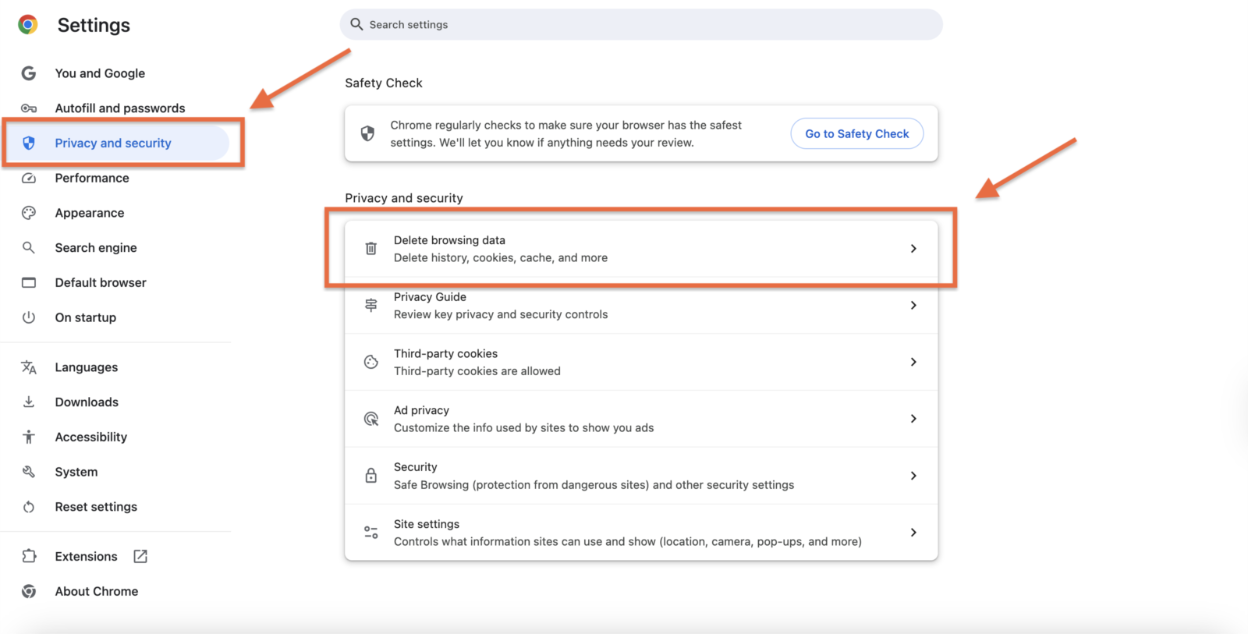This screenshot has width=1248, height=634.
Task: Click the shield icon for Privacy and security
Action: (x=29, y=143)
